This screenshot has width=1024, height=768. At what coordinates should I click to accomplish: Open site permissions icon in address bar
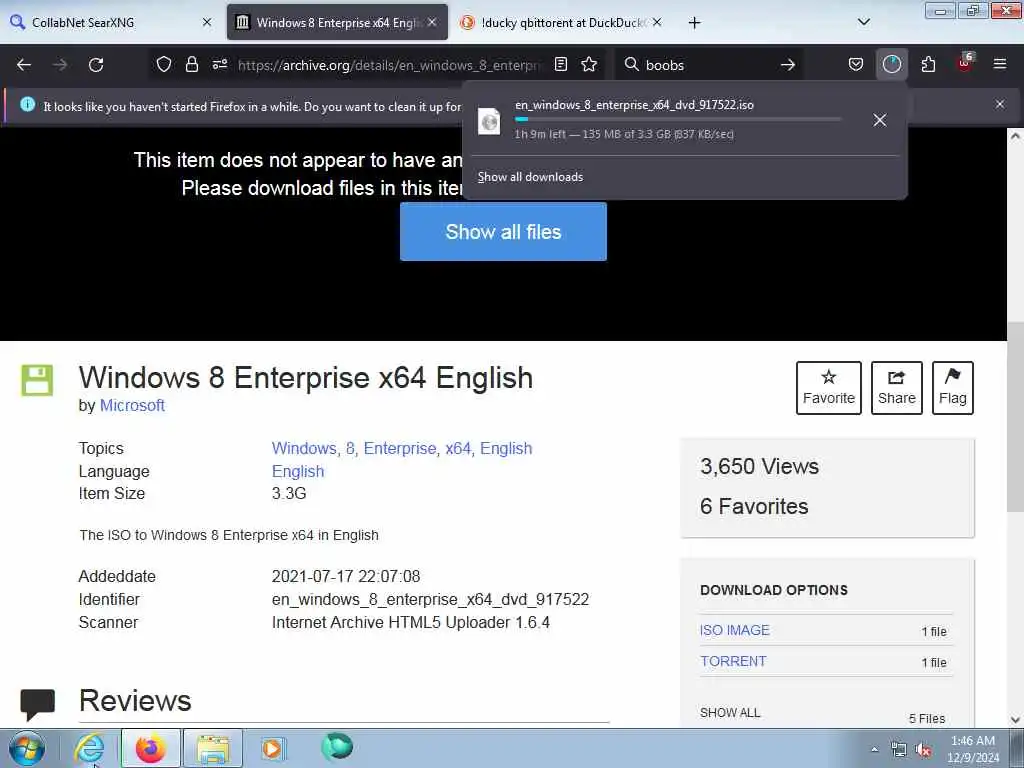[219, 65]
